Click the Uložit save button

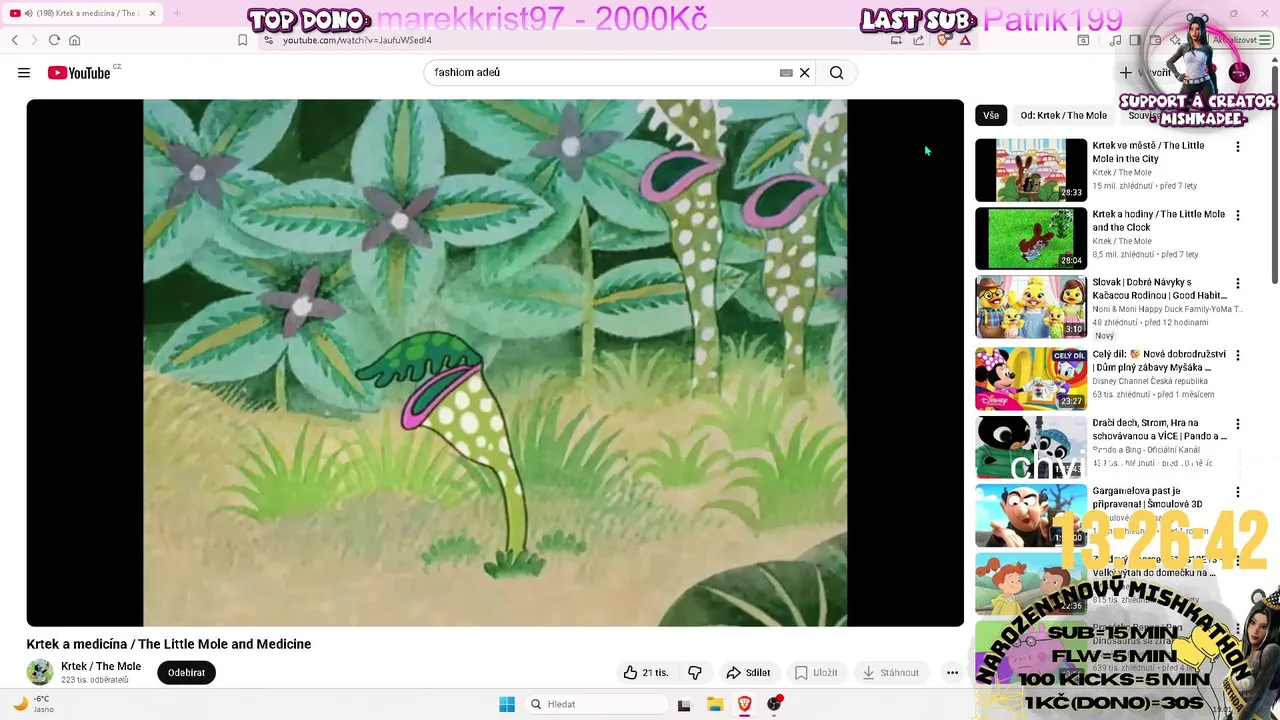coord(816,673)
